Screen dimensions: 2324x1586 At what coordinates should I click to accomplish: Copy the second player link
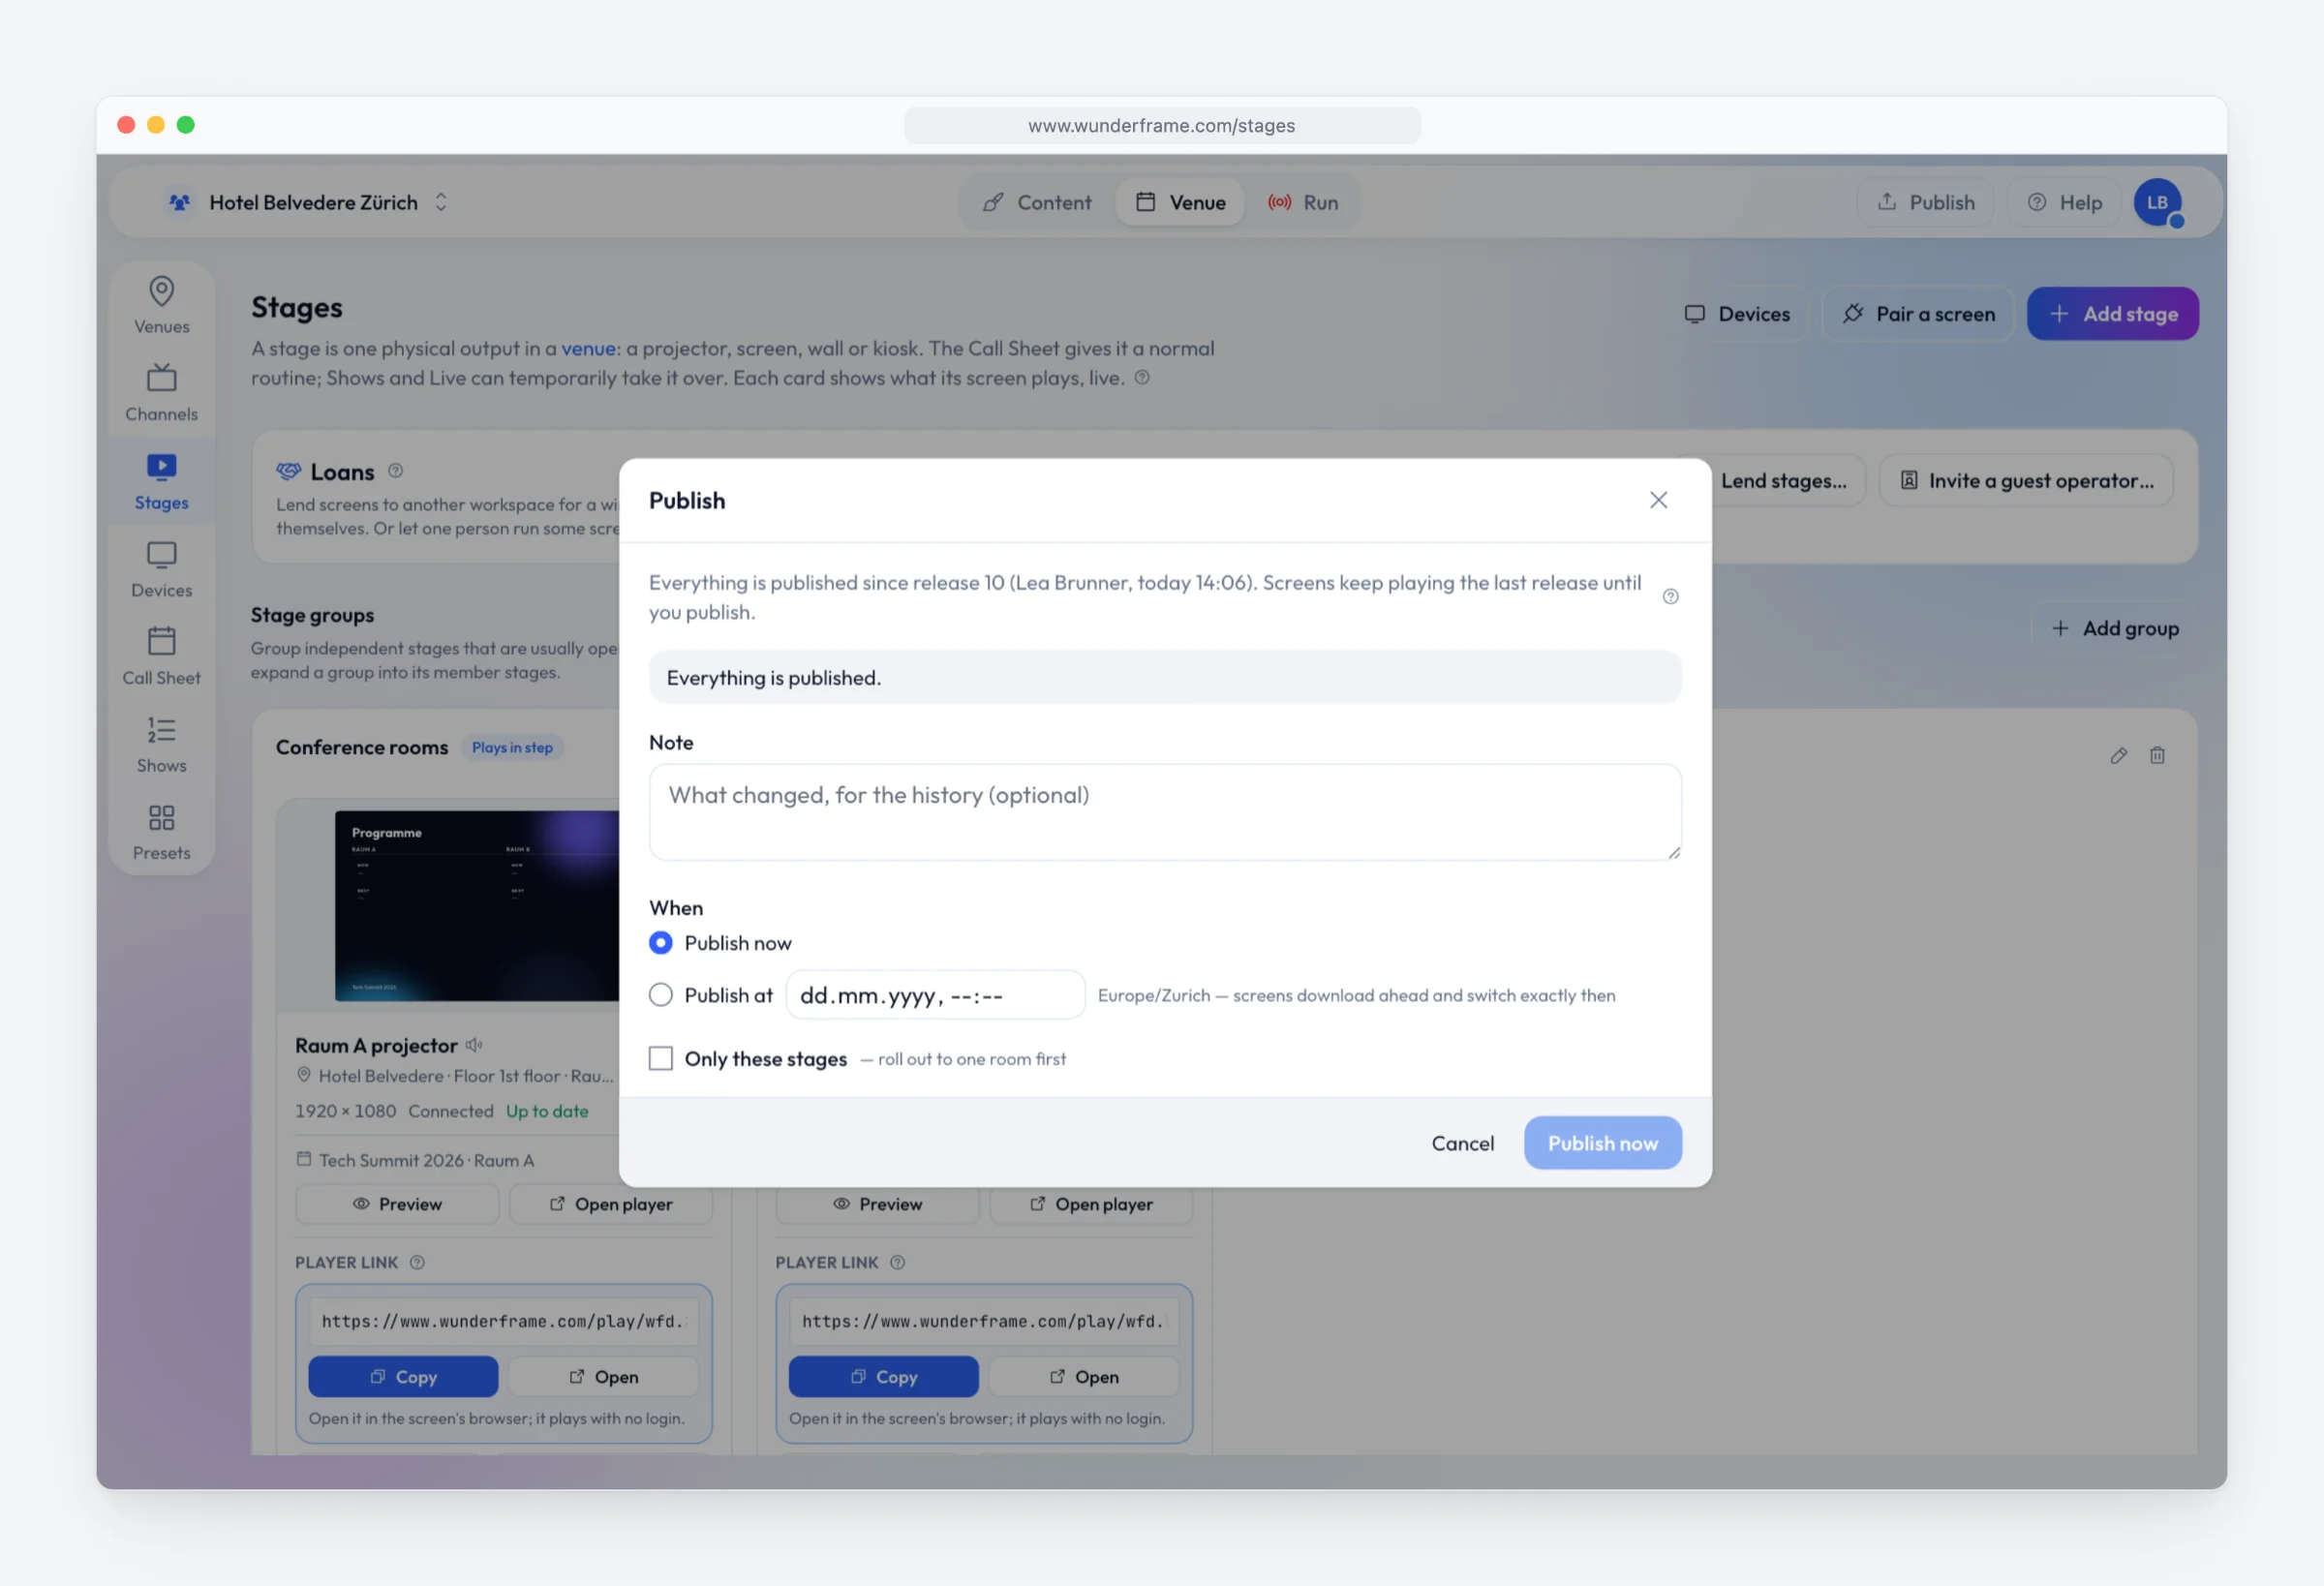(883, 1377)
